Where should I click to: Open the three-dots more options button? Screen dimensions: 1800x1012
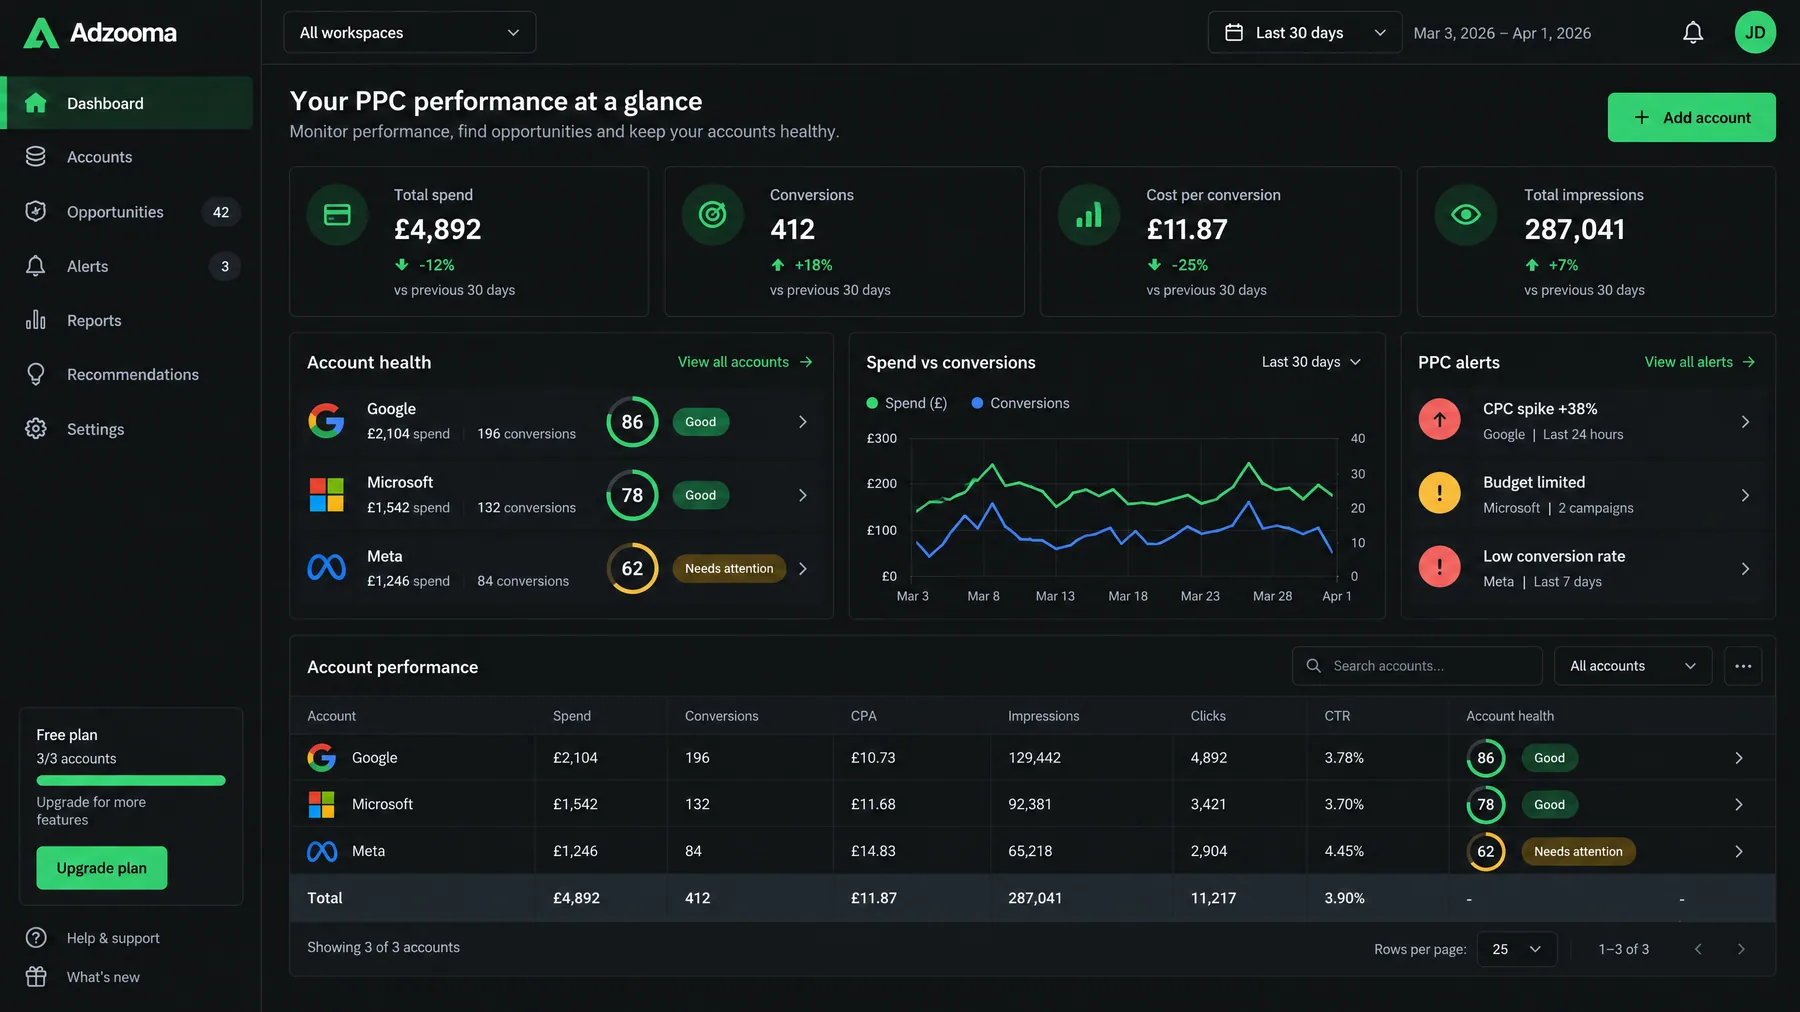(x=1743, y=666)
